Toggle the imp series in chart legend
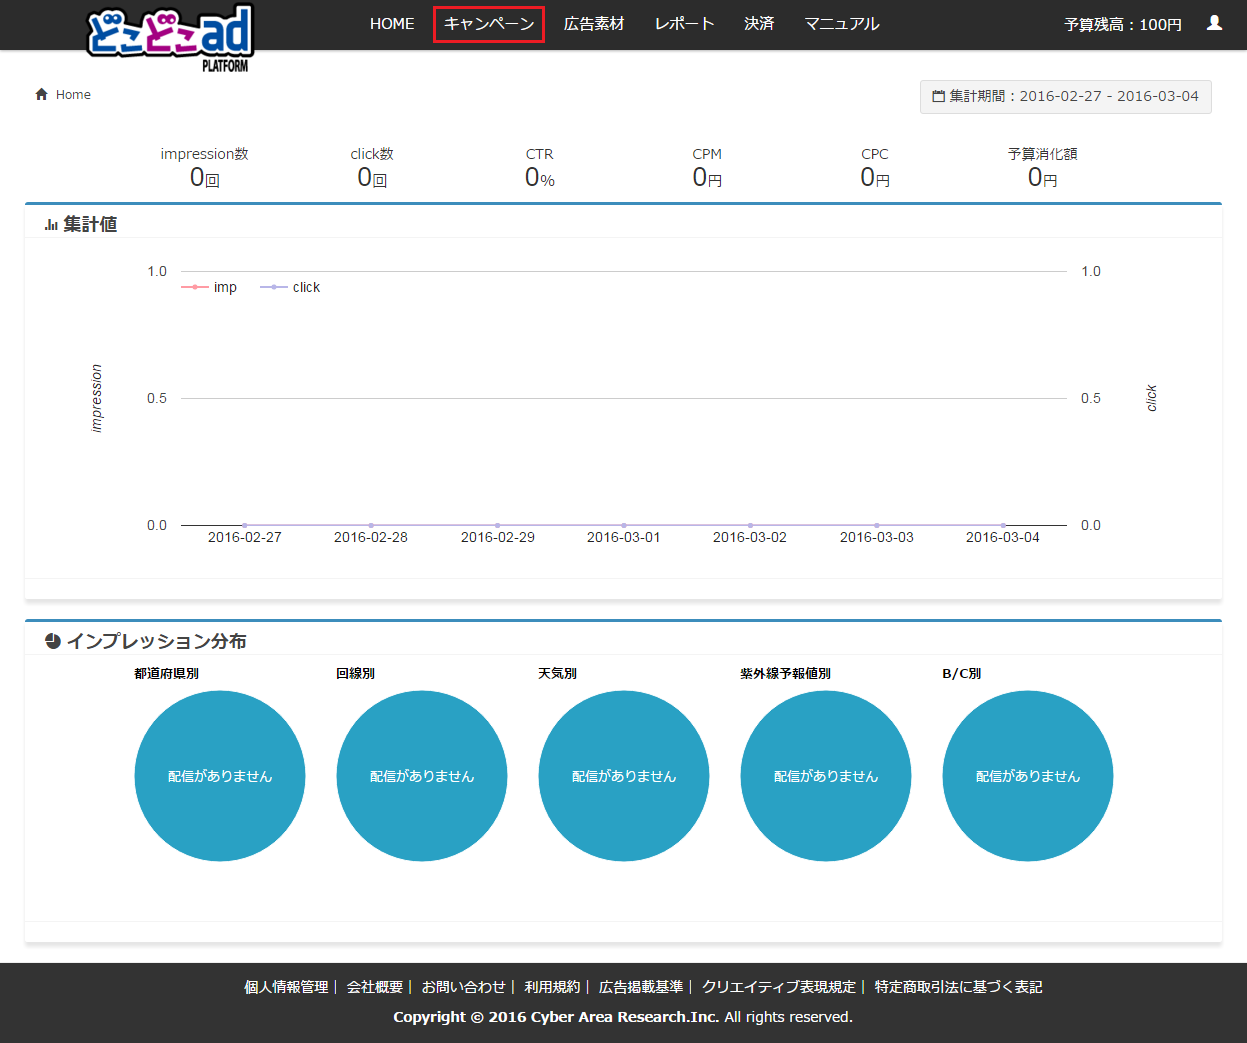 pyautogui.click(x=209, y=287)
